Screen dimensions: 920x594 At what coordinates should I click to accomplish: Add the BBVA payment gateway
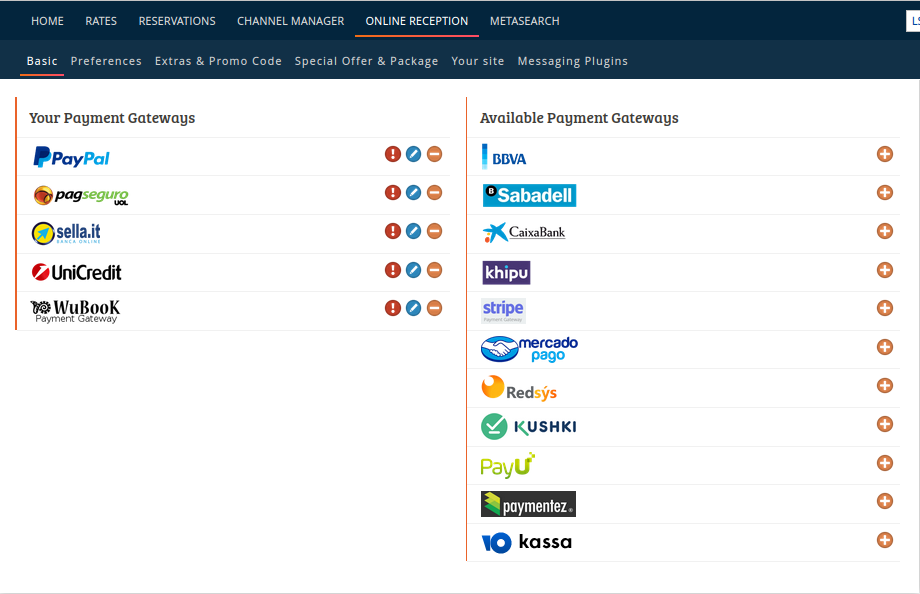click(x=885, y=154)
